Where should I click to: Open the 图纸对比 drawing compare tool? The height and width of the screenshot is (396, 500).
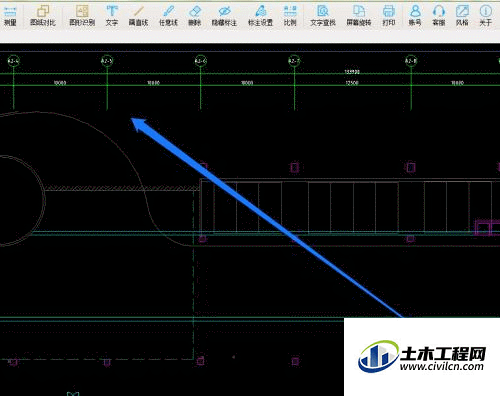tap(43, 16)
